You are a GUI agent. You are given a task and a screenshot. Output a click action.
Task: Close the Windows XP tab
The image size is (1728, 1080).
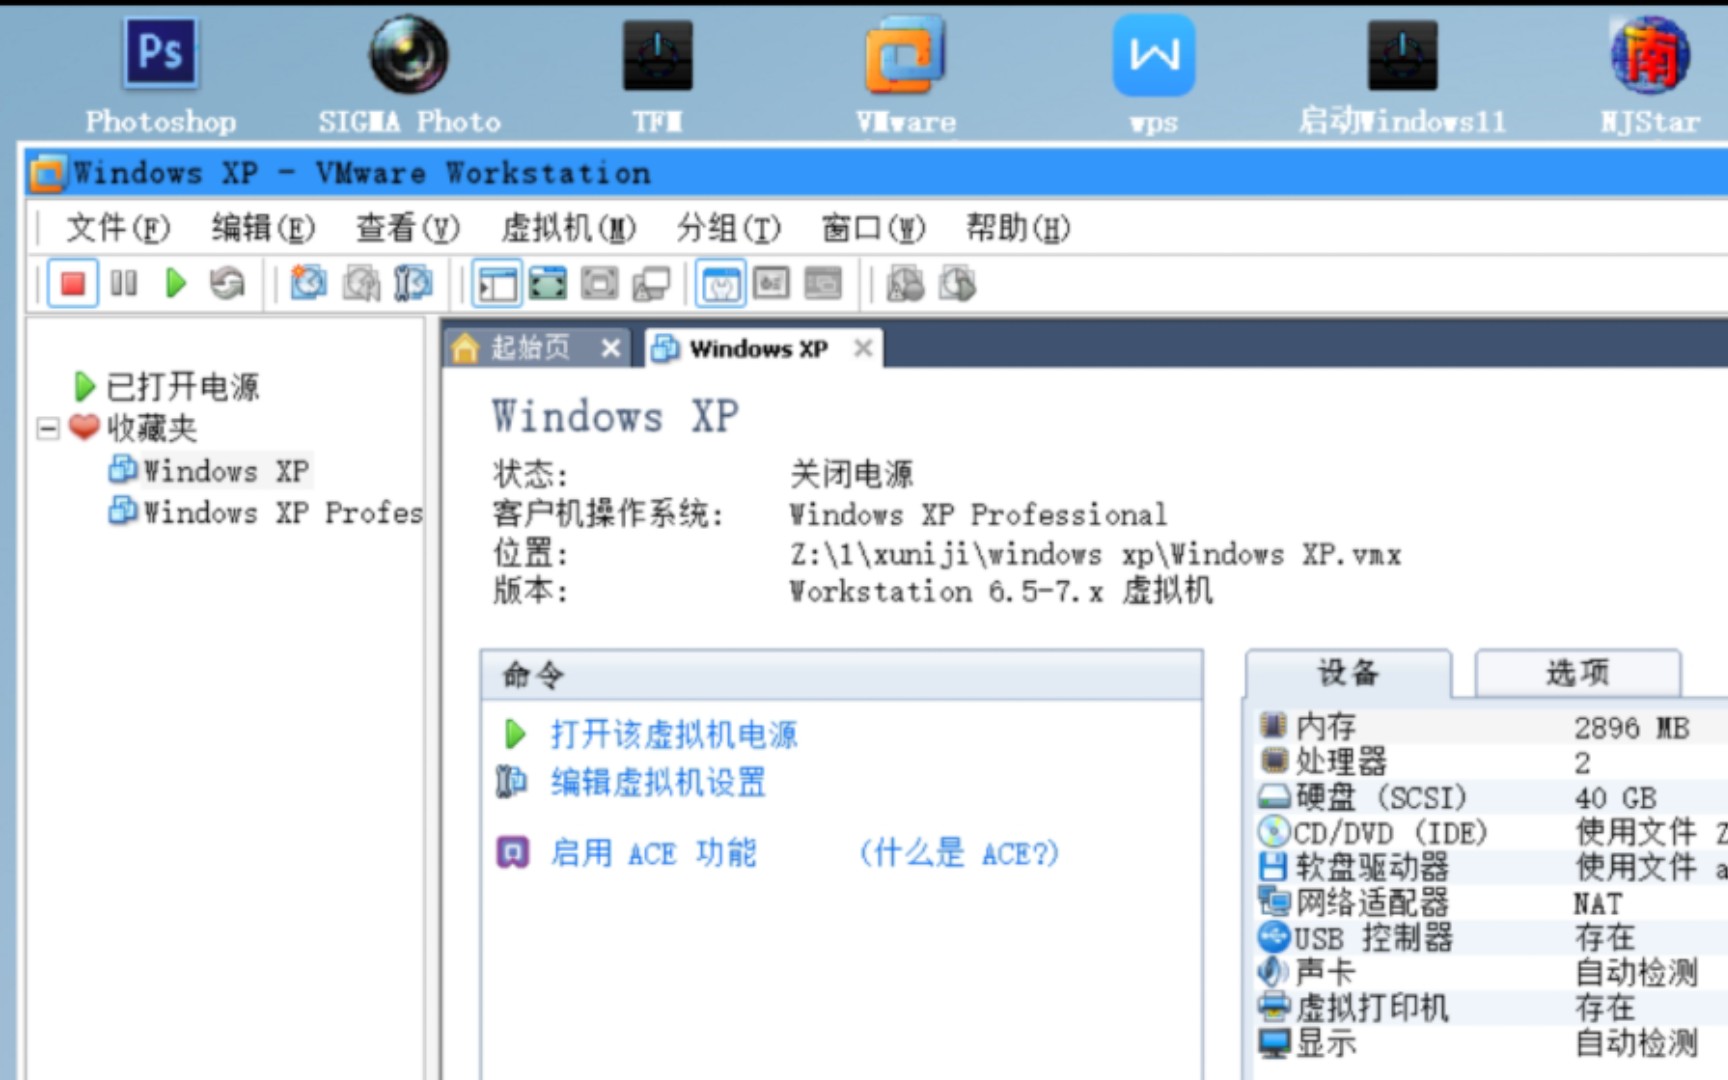(863, 348)
